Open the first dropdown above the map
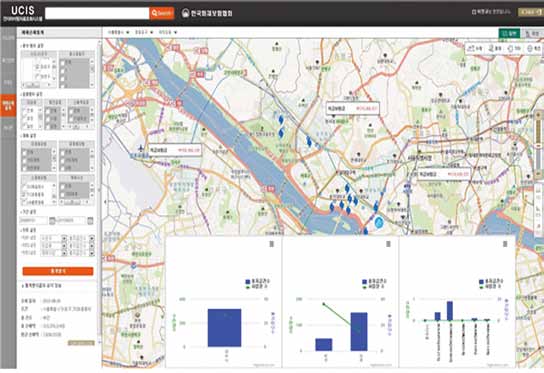This screenshot has height=373, width=544. click(118, 32)
